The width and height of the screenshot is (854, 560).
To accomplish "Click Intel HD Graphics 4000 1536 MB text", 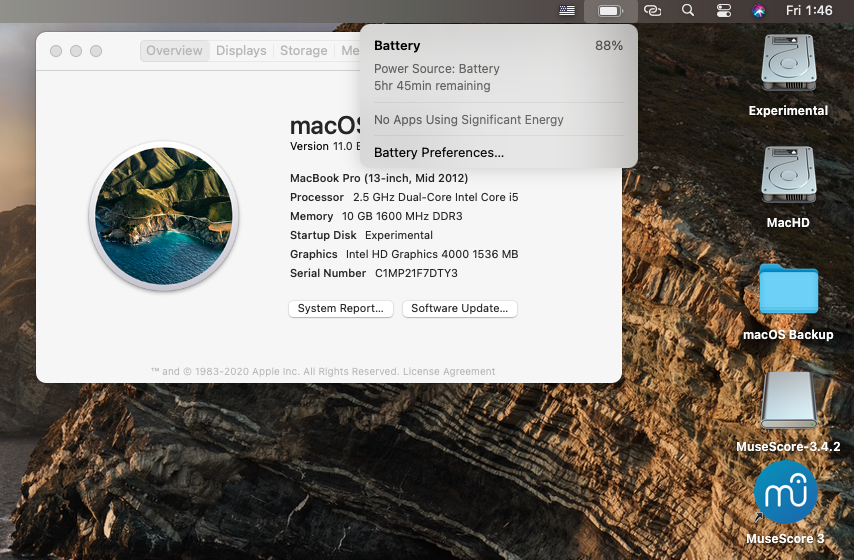I will [432, 254].
